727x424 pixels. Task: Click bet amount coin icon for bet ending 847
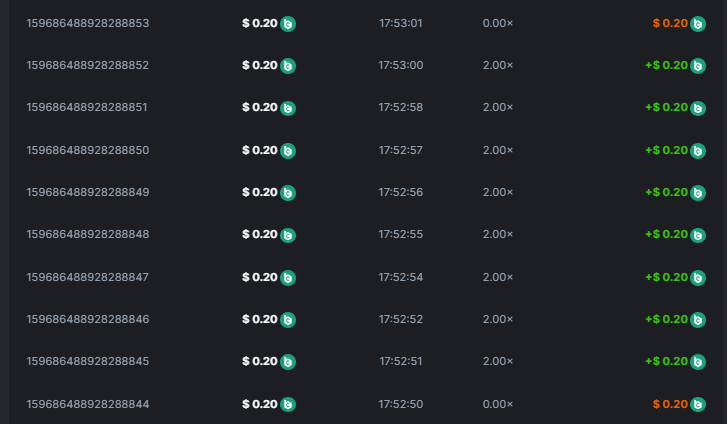(x=288, y=277)
